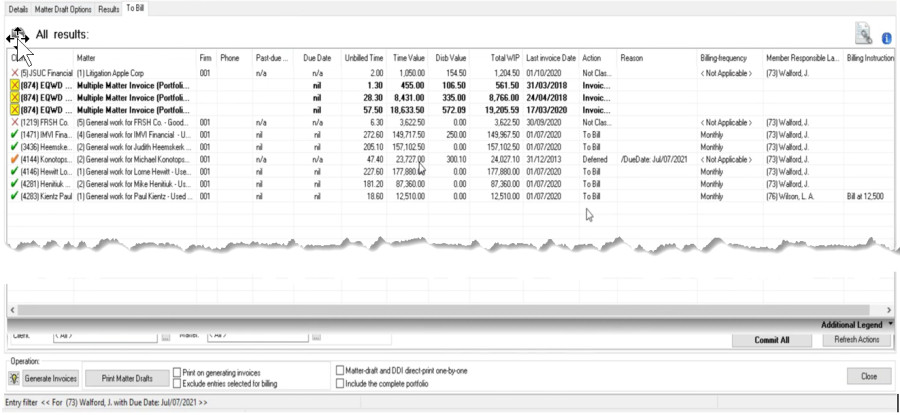This screenshot has width=900, height=415.
Task: Click General work for FRSH Co. cell
Action: [135, 123]
